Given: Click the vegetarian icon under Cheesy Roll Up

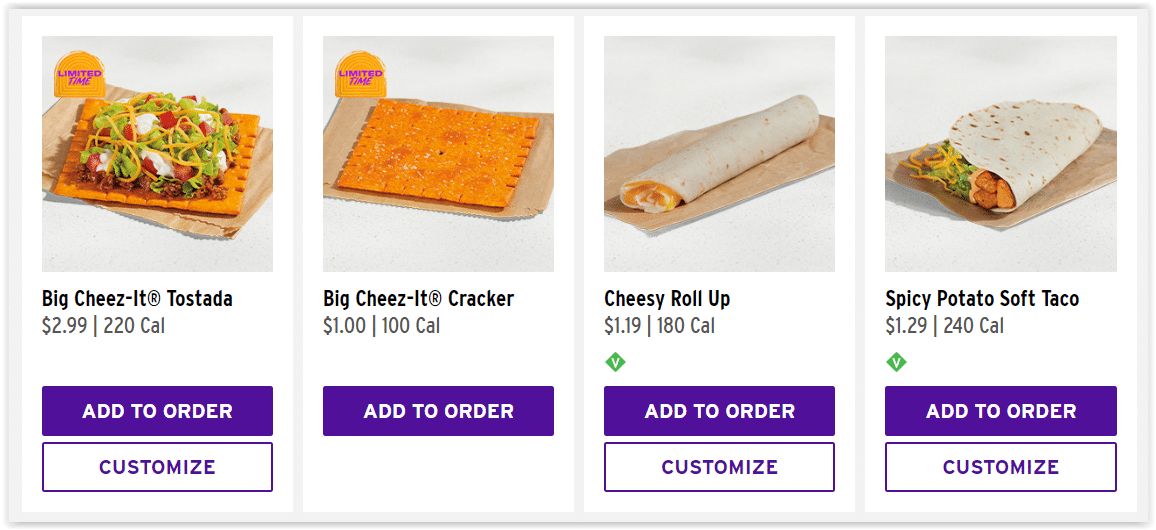Looking at the screenshot, I should (x=615, y=362).
